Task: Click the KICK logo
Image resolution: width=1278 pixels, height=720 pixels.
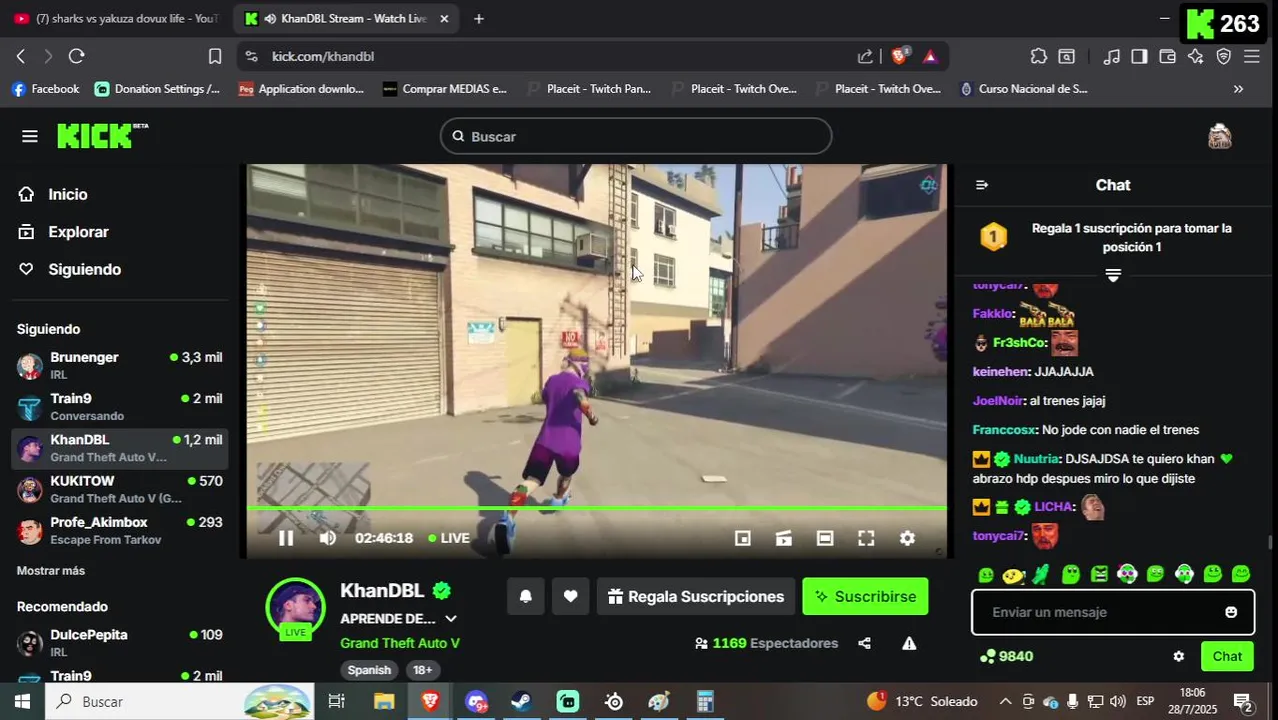Action: click(x=102, y=136)
